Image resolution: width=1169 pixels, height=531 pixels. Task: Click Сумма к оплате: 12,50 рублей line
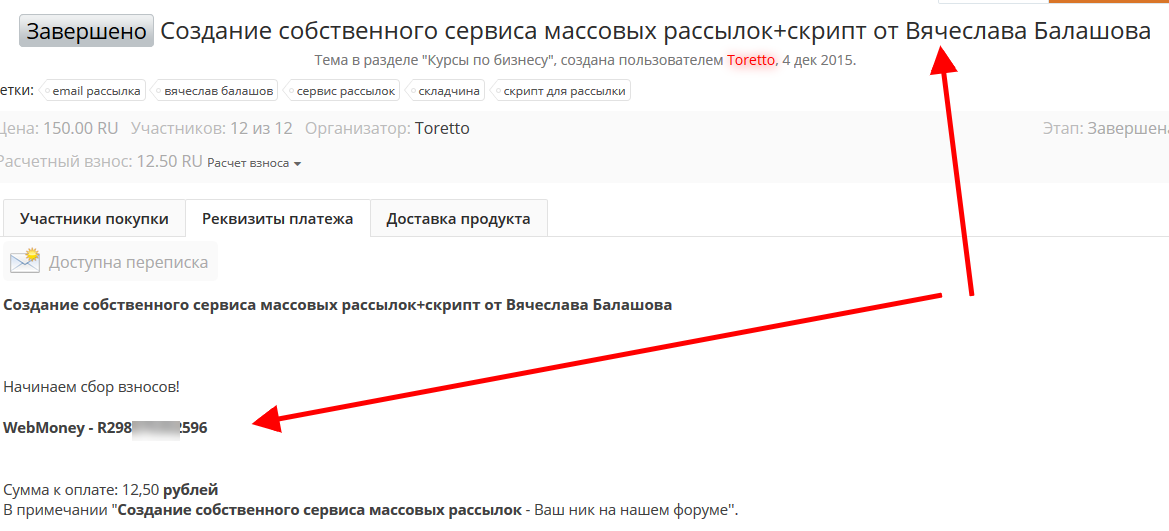(111, 490)
